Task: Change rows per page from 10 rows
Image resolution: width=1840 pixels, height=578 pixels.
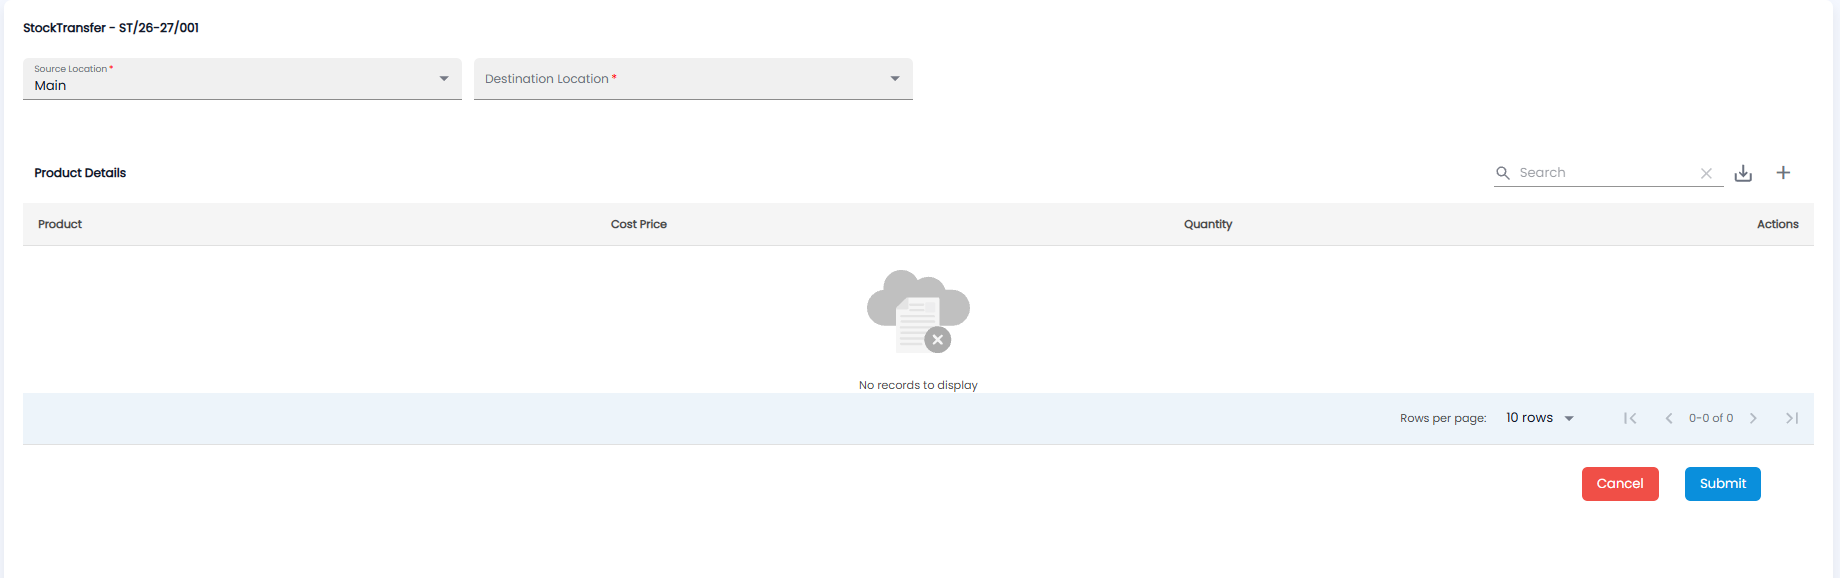Action: 1540,418
